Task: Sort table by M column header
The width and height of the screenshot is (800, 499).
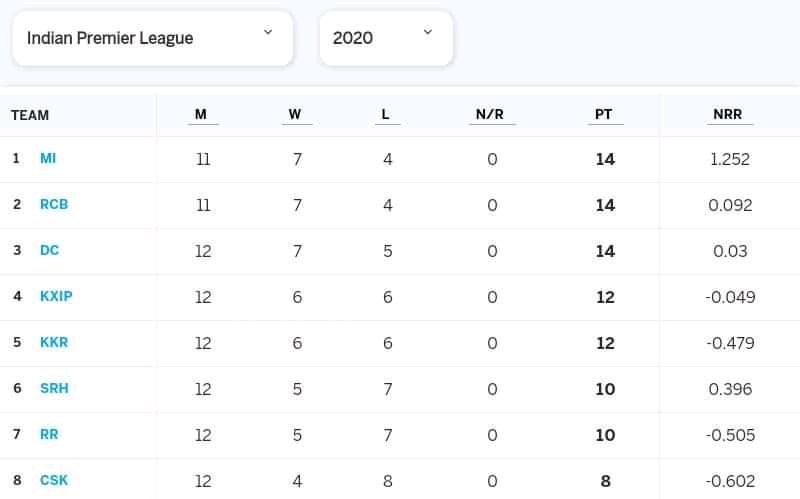Action: pos(201,114)
